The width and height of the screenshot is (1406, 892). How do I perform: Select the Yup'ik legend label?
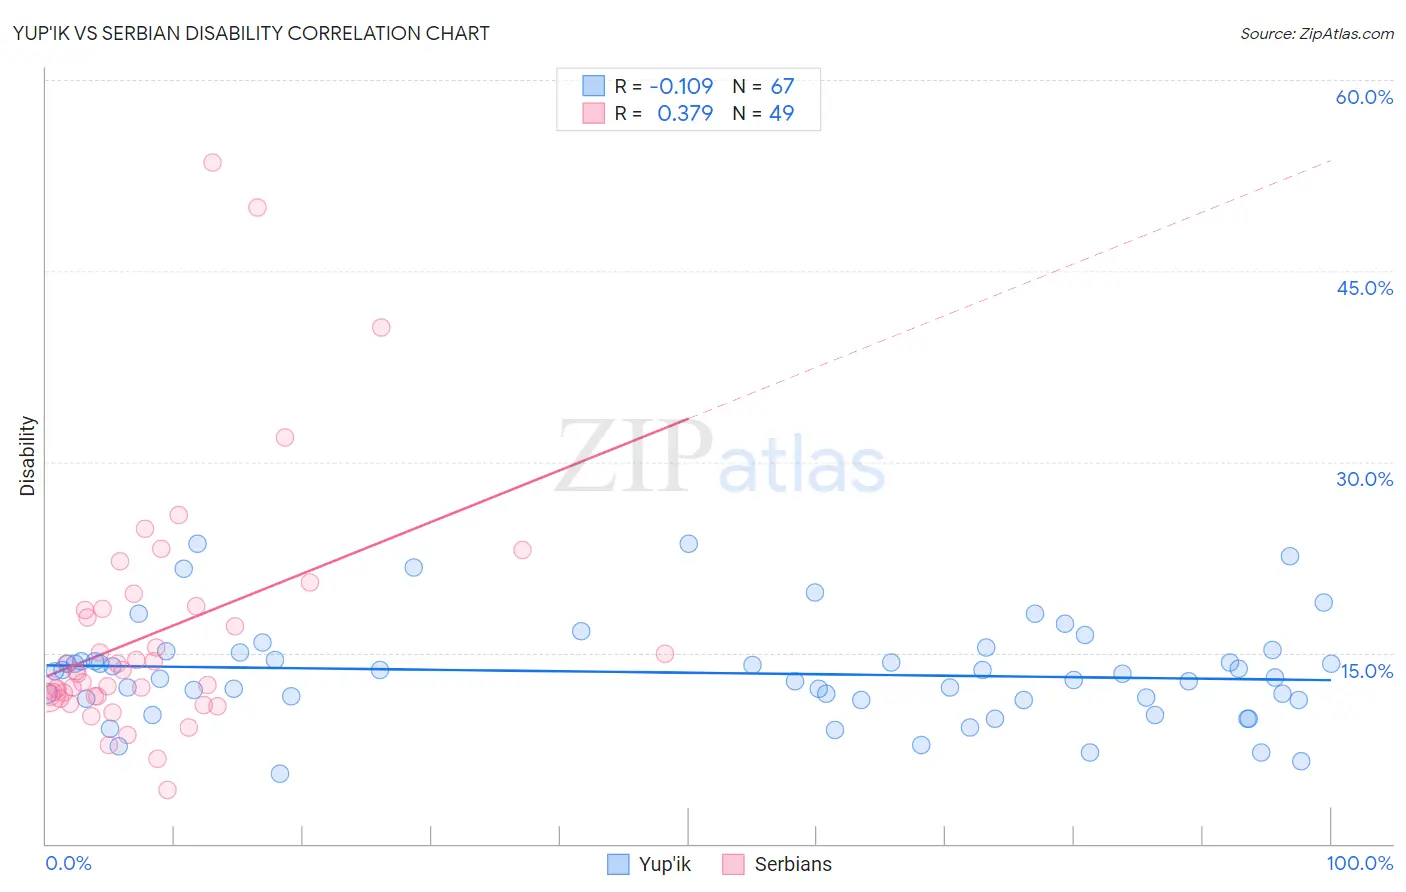click(x=665, y=864)
